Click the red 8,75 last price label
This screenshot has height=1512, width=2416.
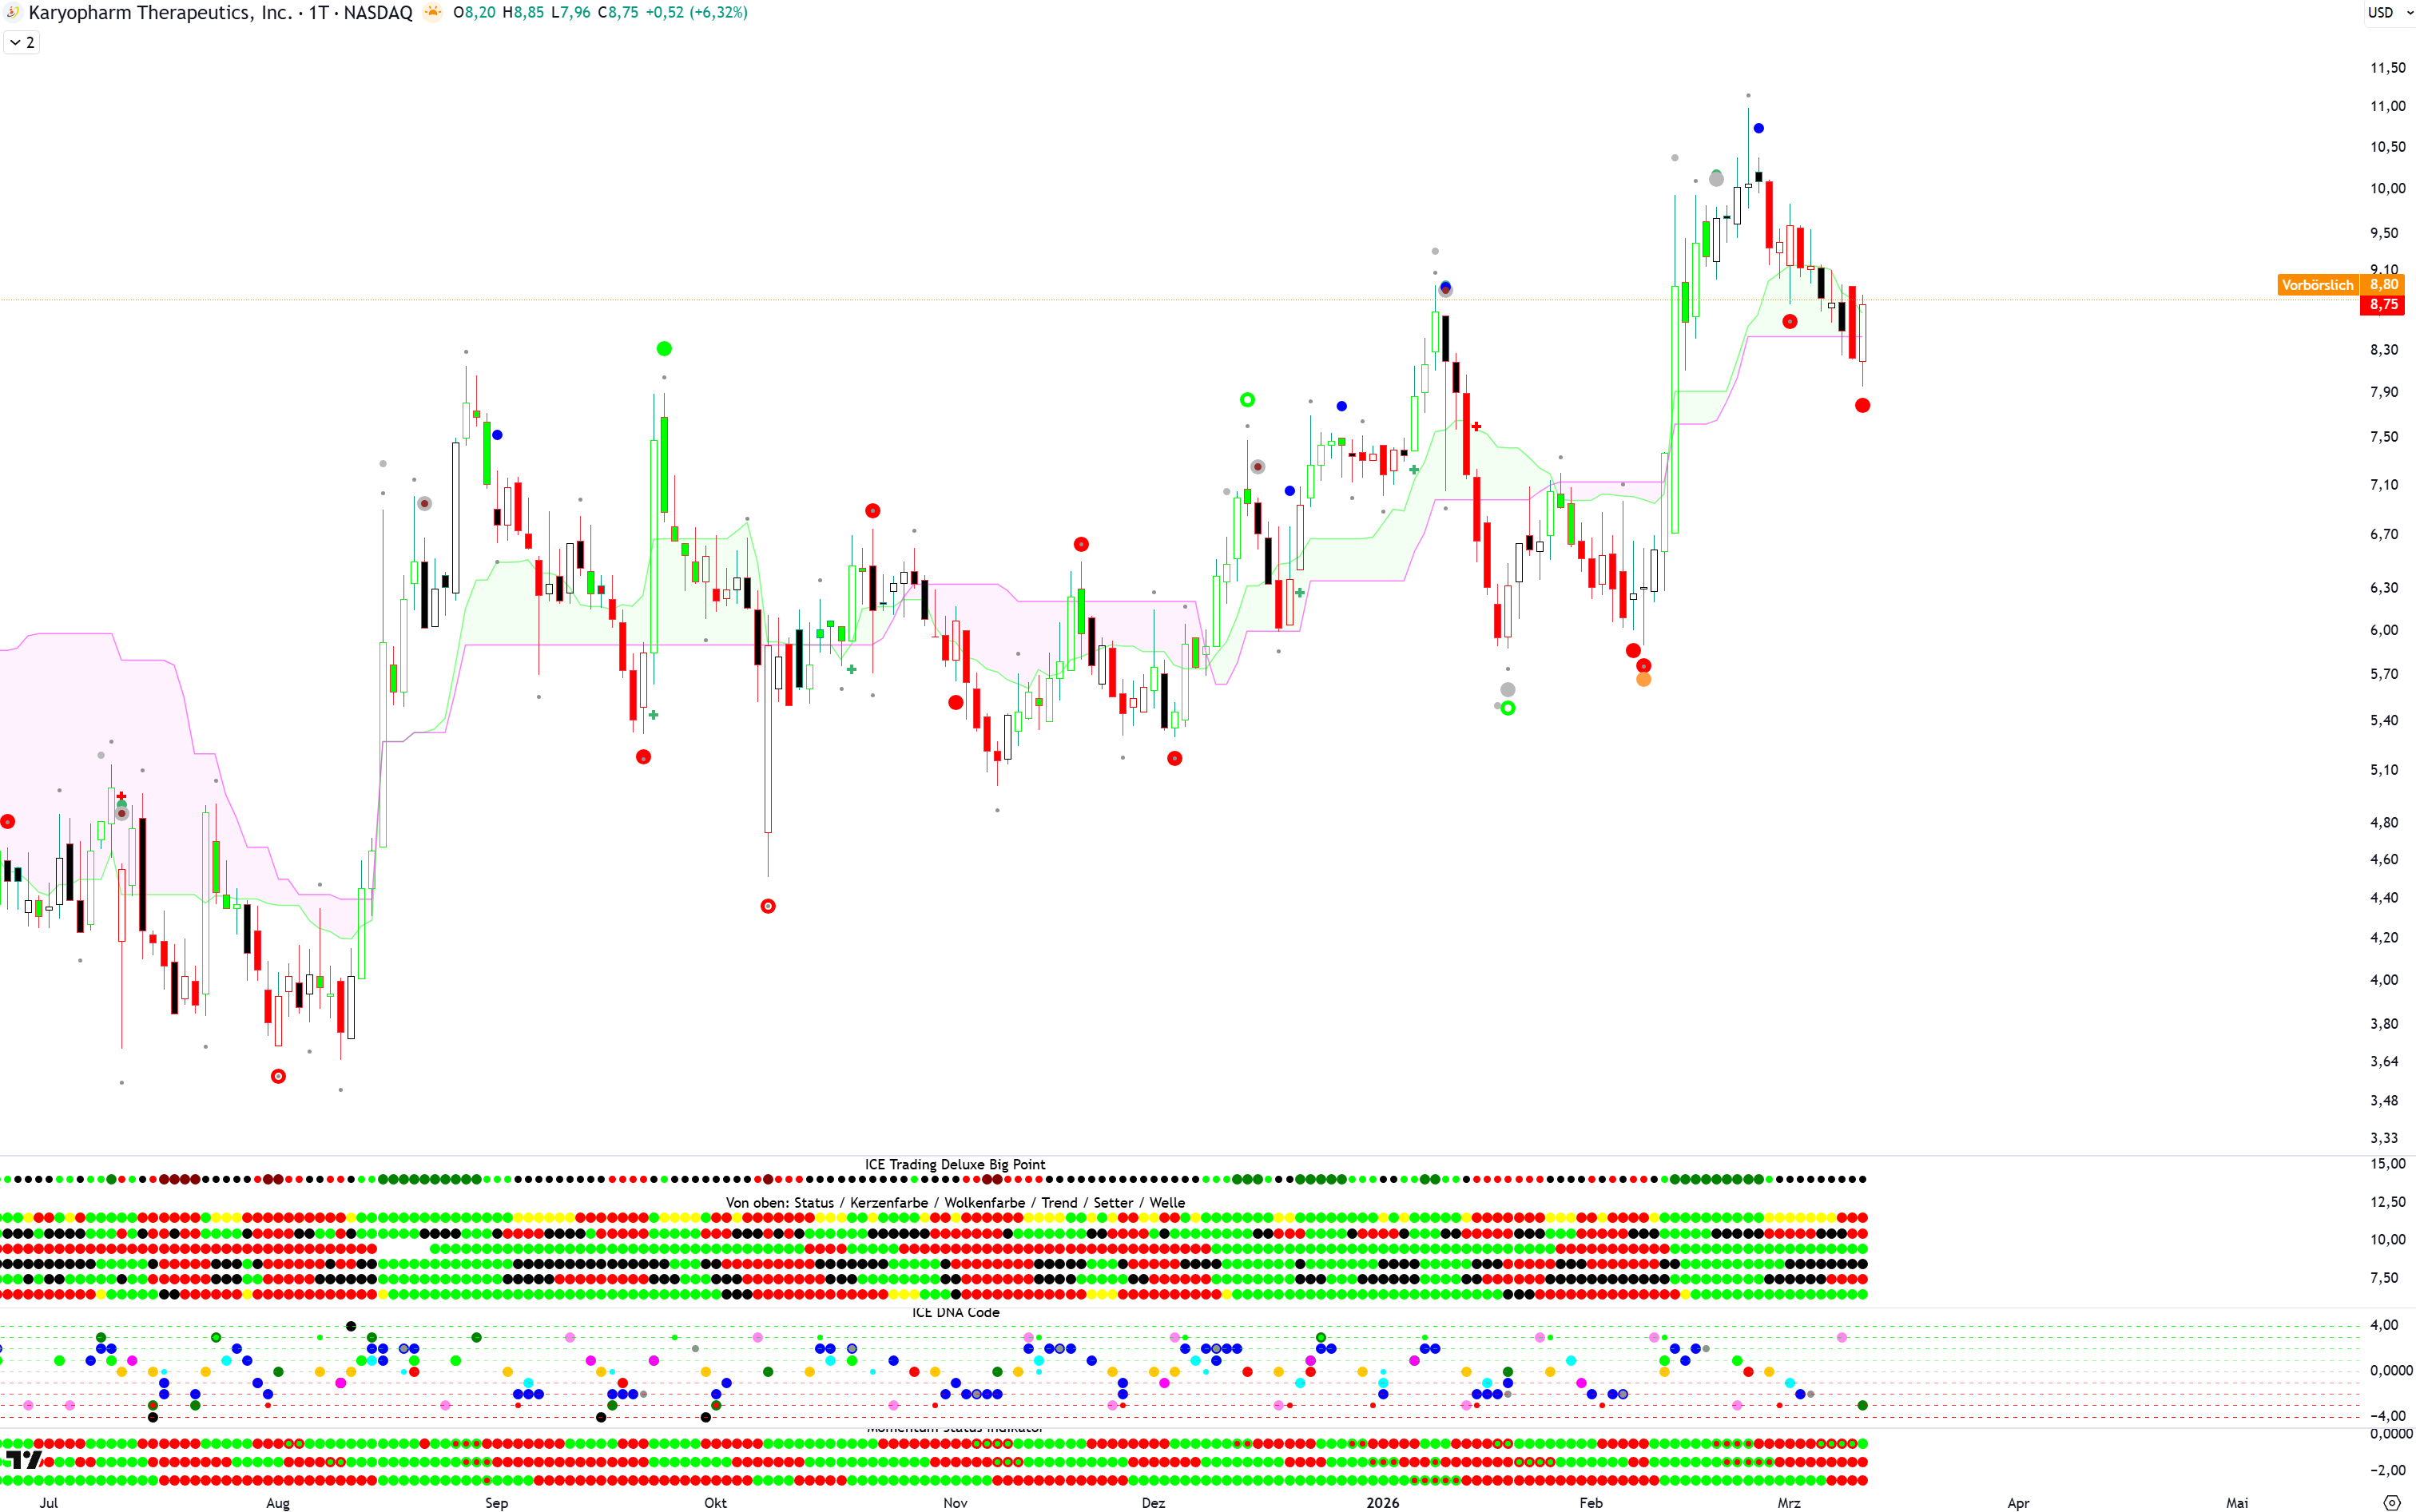click(x=2383, y=305)
